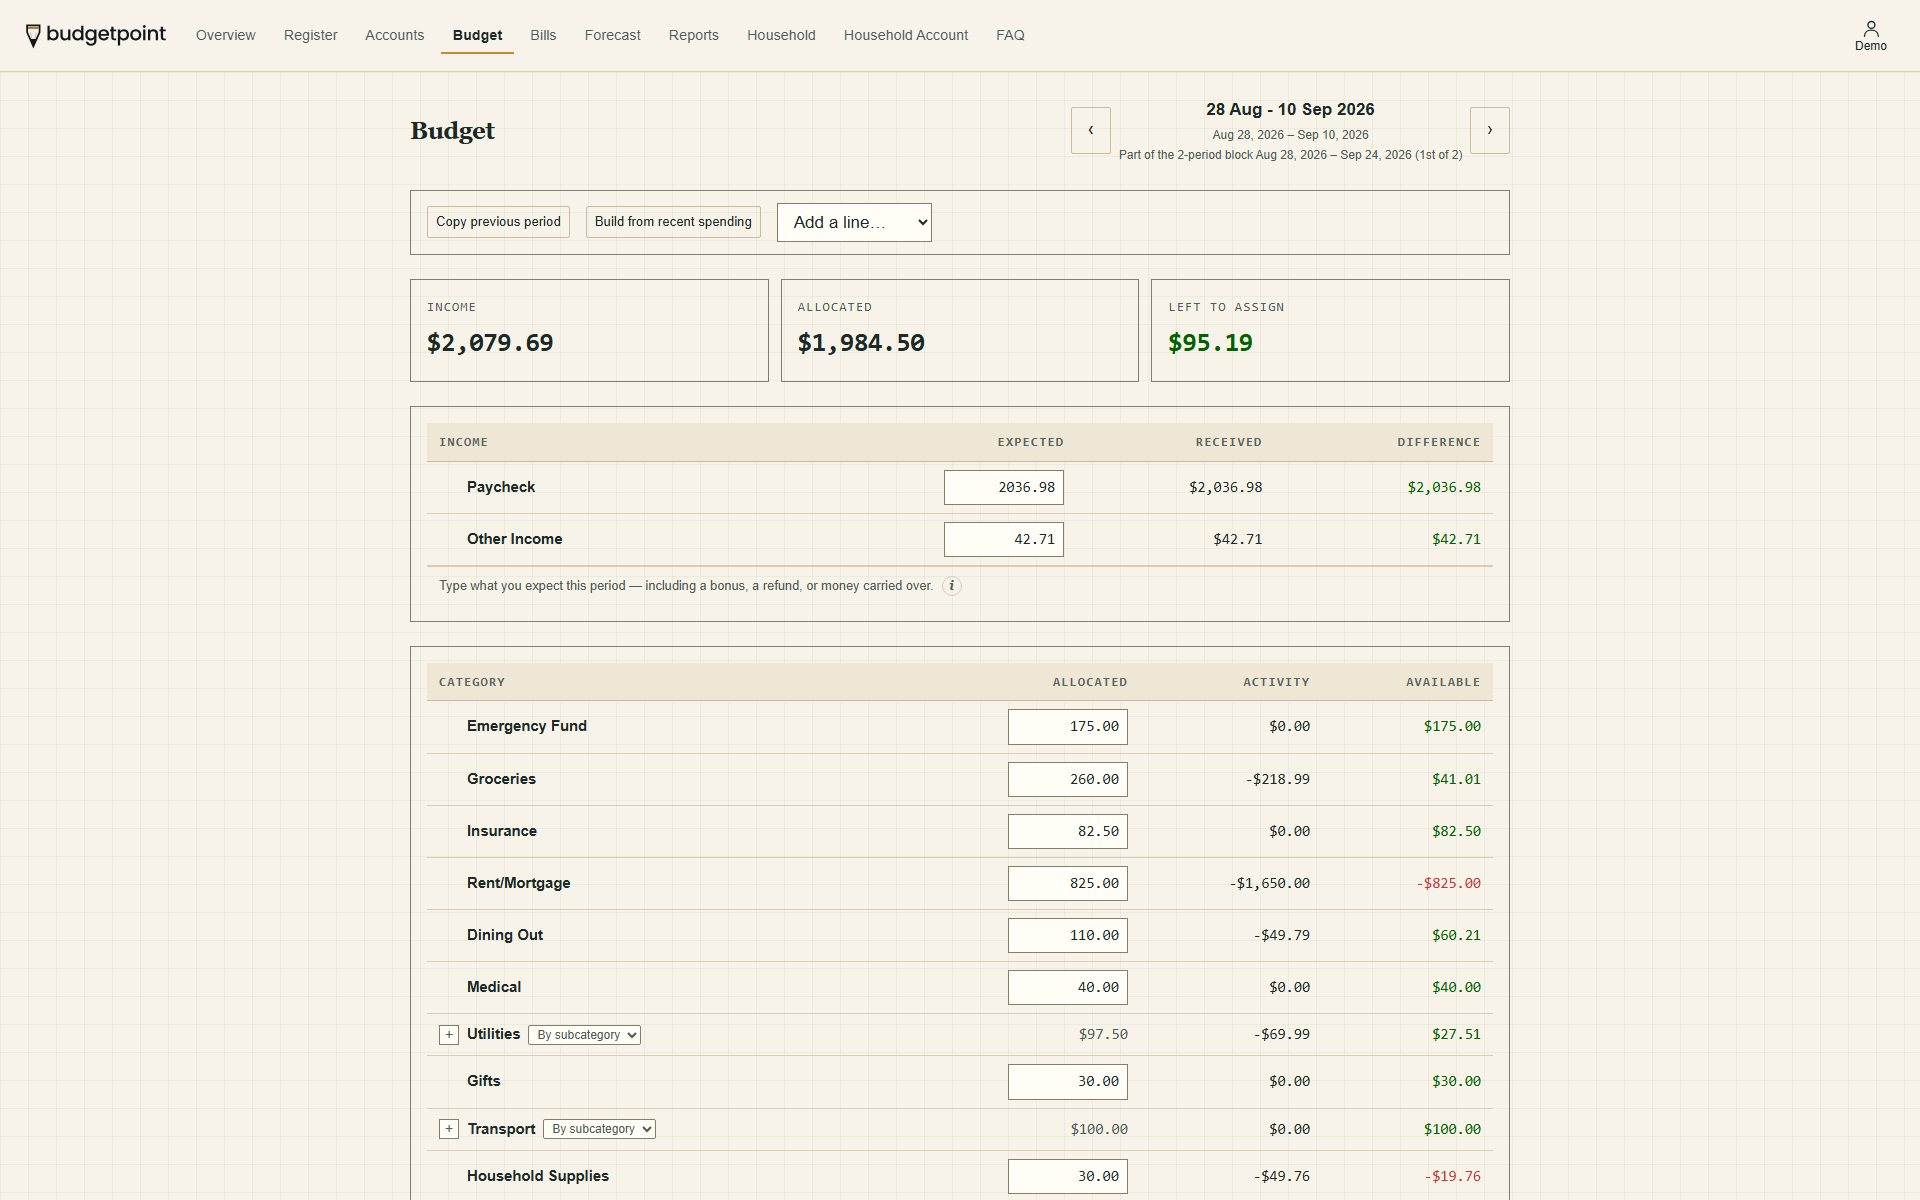This screenshot has width=1920, height=1200.
Task: Click the Paycheck income row label
Action: (501, 487)
